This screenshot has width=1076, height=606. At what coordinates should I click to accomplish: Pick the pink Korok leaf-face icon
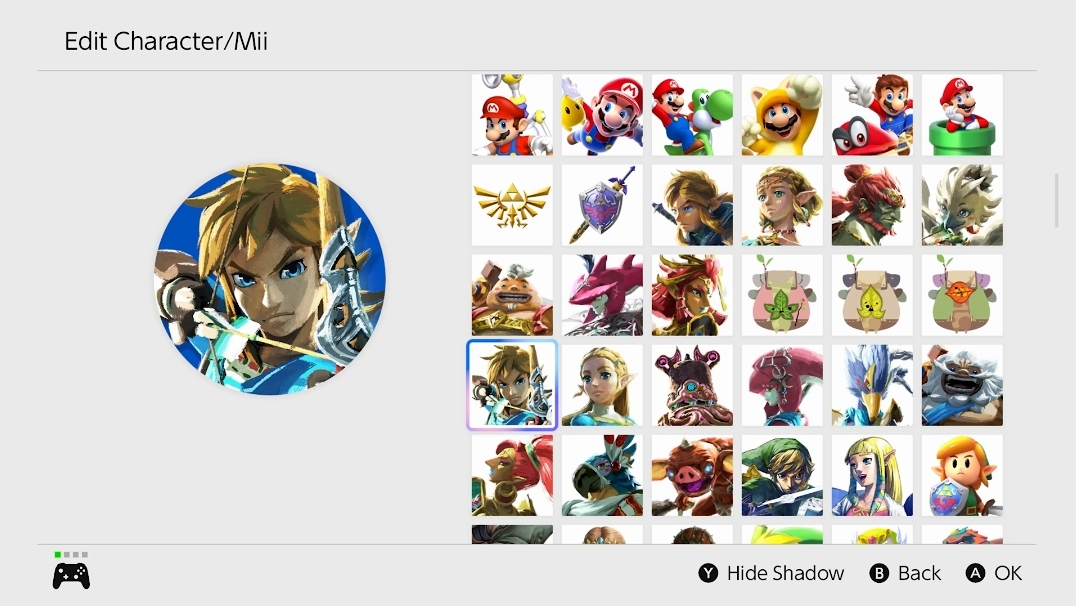[782, 295]
